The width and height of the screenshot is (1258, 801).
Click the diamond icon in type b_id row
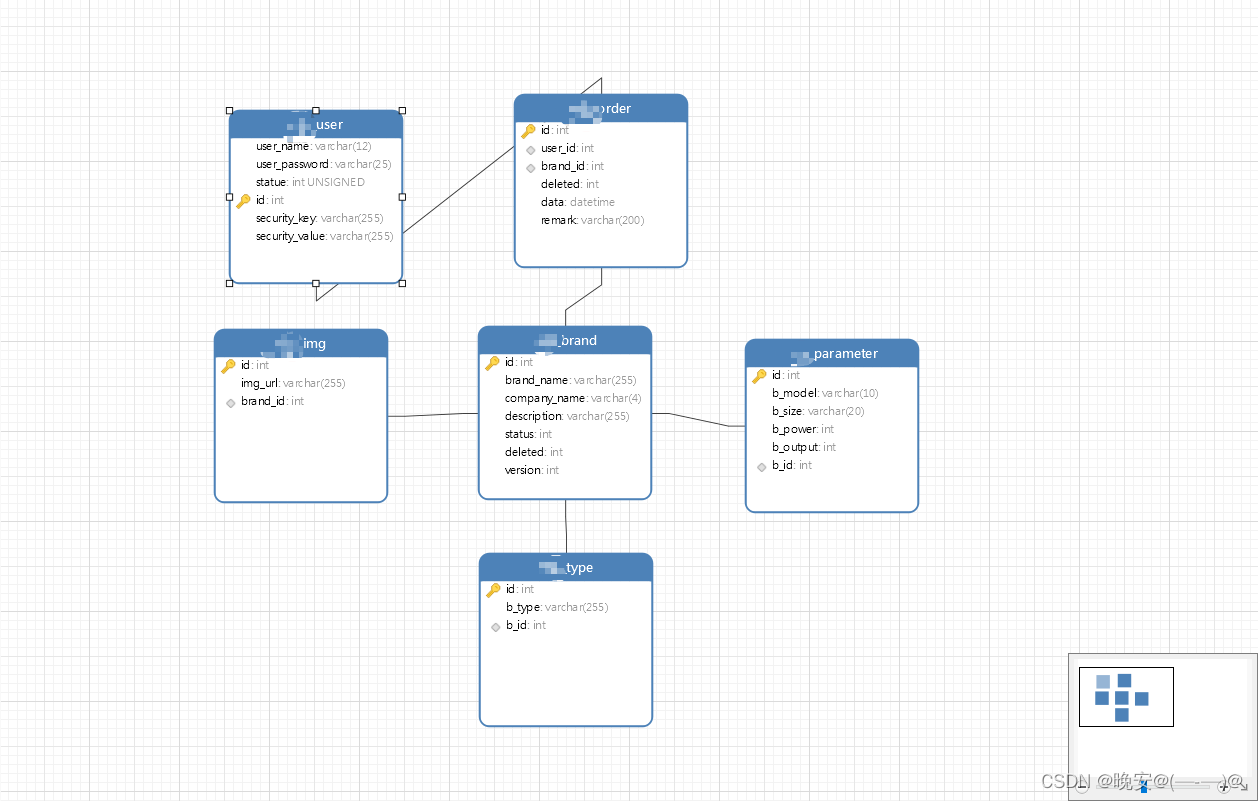[495, 626]
